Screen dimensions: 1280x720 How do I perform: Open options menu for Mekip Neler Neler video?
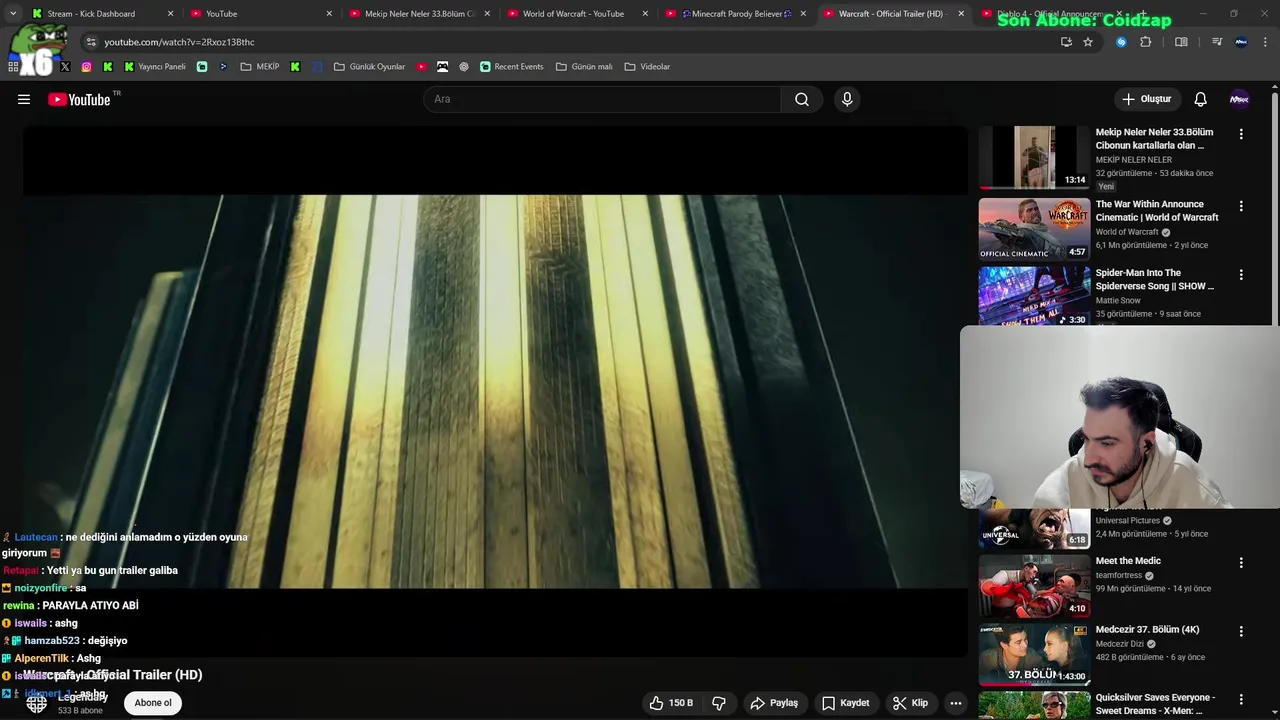point(1241,134)
